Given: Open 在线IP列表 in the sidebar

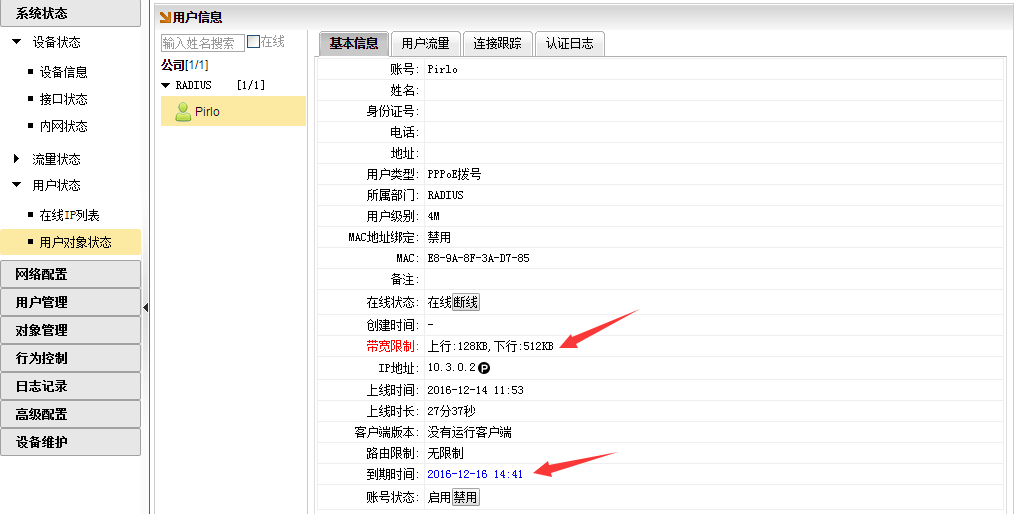Looking at the screenshot, I should point(69,215).
